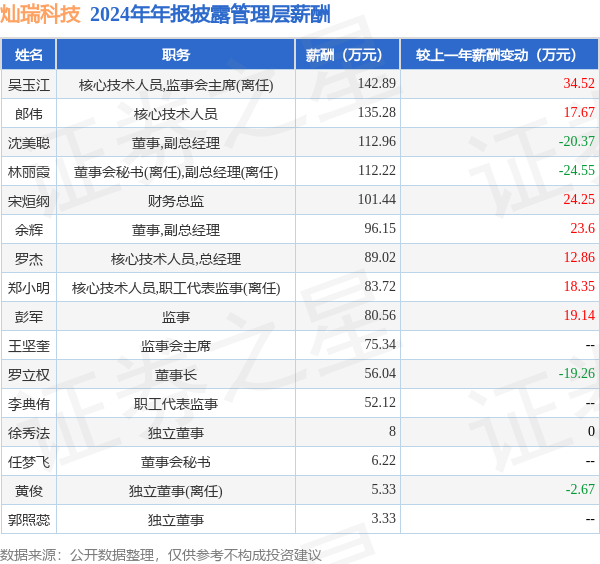600x564 pixels.
Task: Select the name cell 李典侑
Action: point(29,404)
